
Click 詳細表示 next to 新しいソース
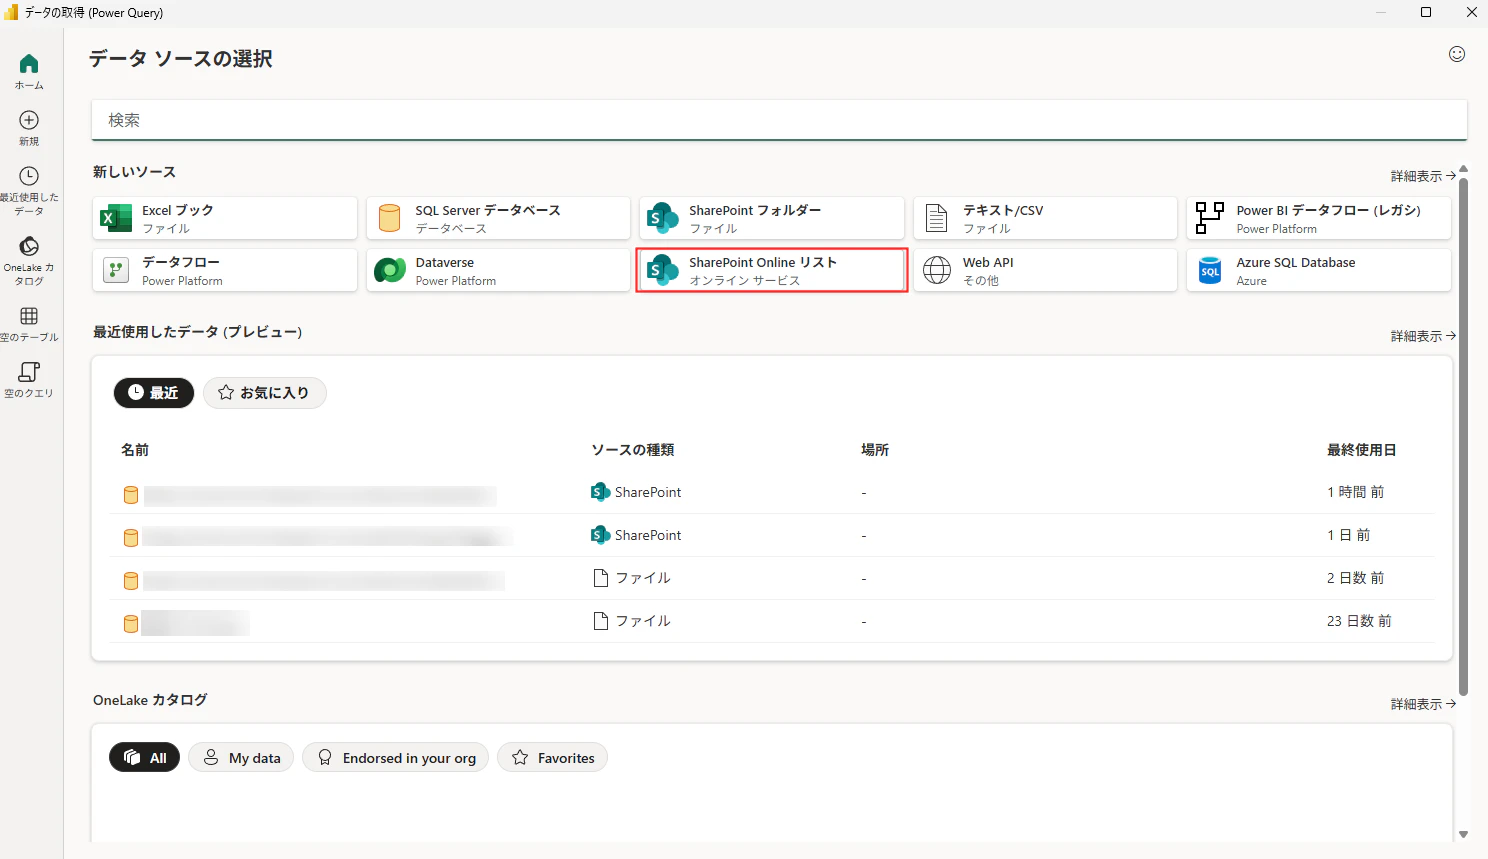(1423, 176)
